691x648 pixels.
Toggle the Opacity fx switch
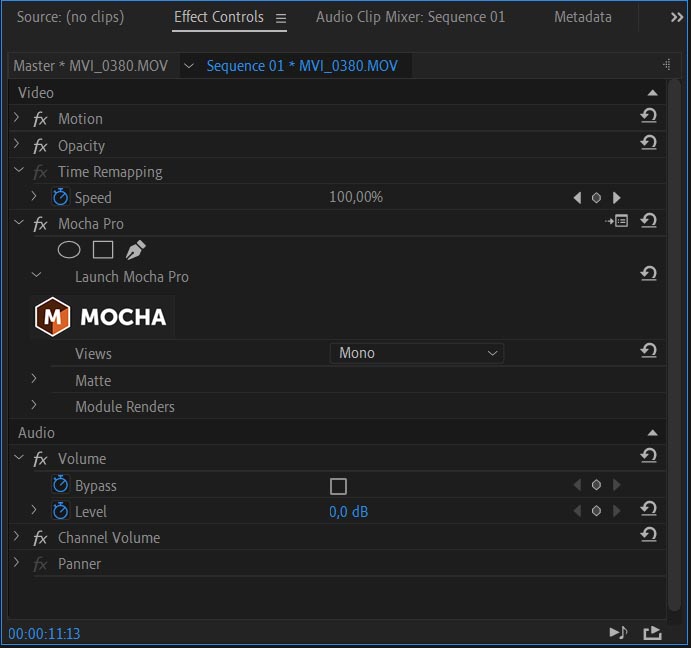[40, 146]
